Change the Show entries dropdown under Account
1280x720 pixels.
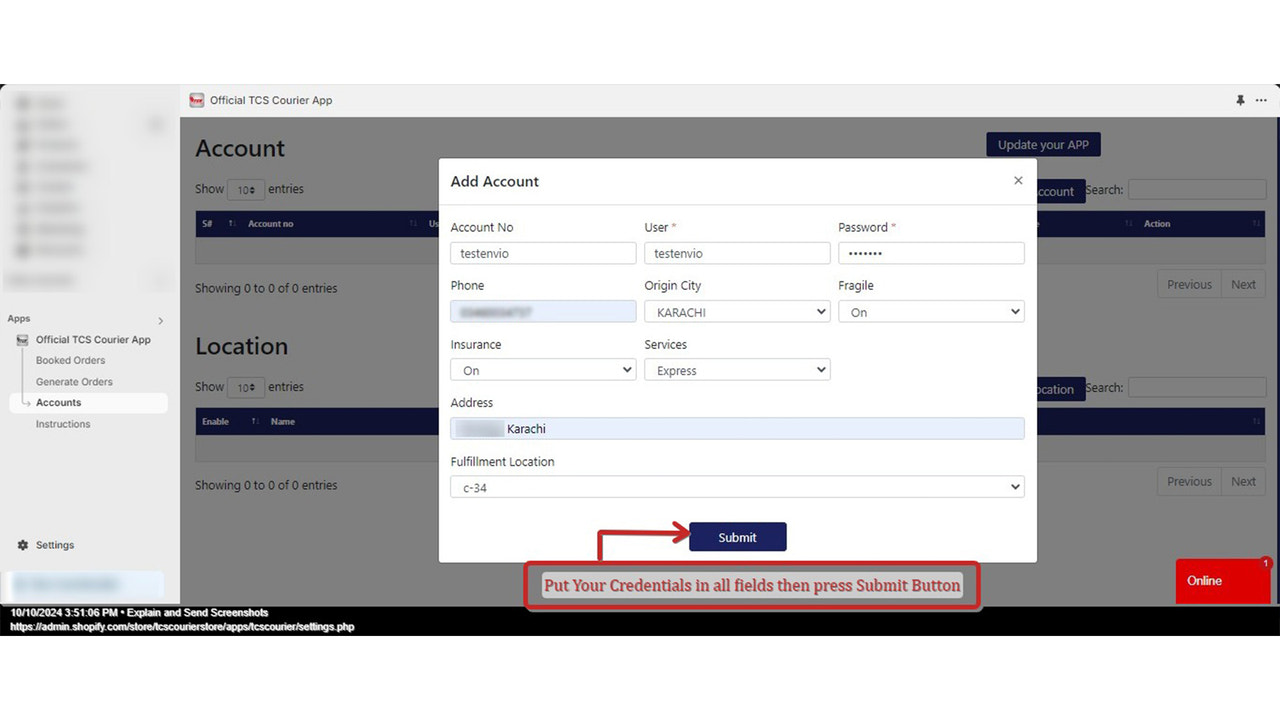click(246, 189)
